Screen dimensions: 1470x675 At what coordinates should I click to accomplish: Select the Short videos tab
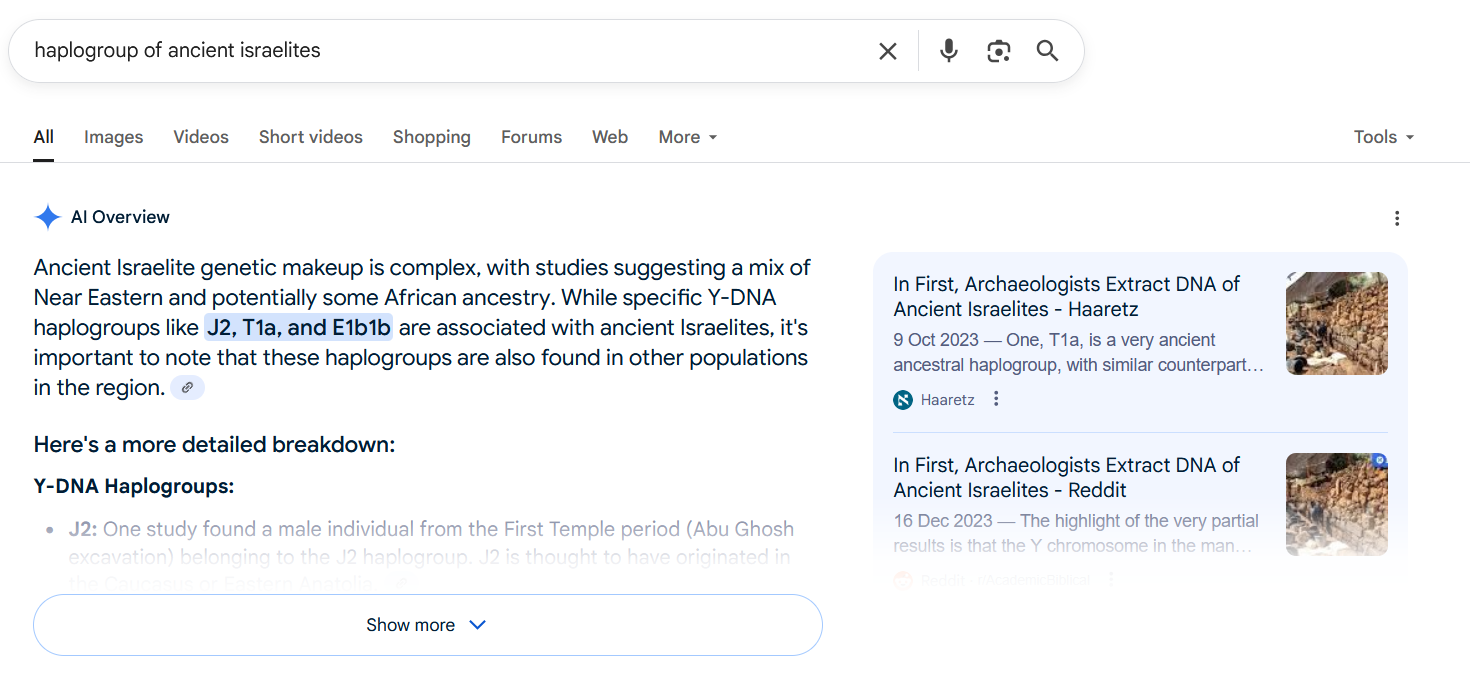point(311,137)
